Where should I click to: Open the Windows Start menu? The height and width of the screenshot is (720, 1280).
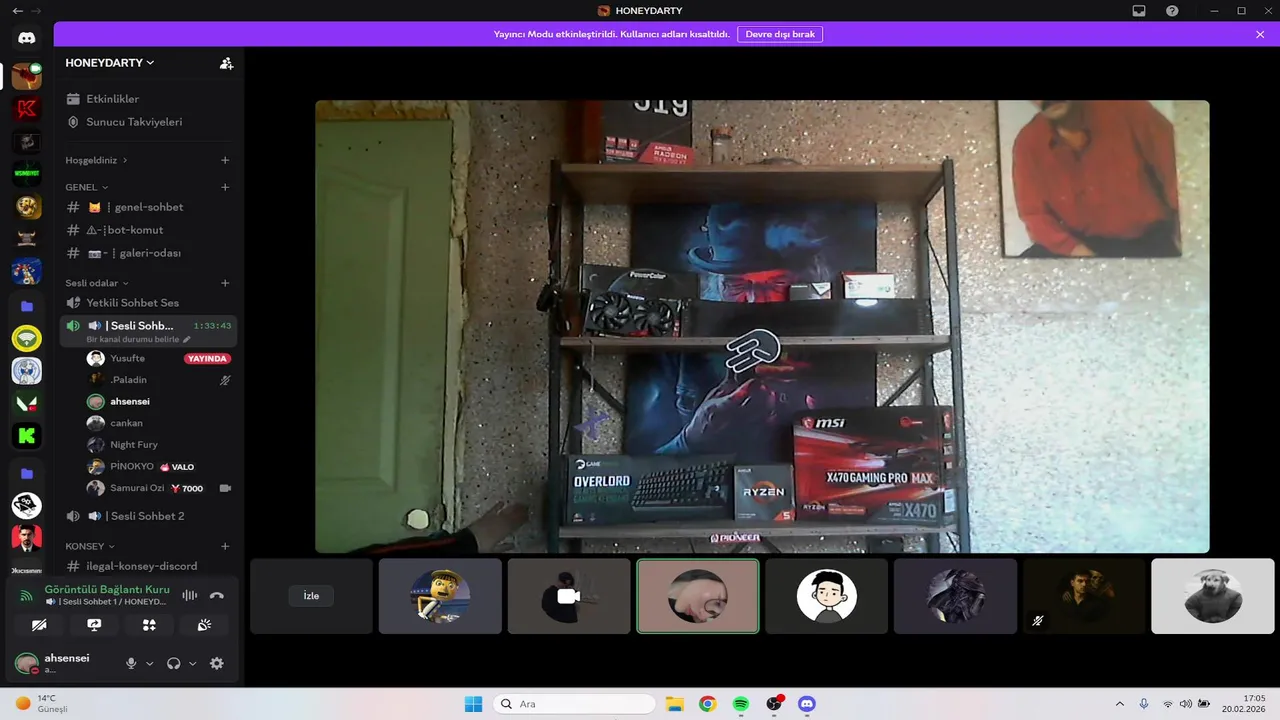pyautogui.click(x=473, y=704)
